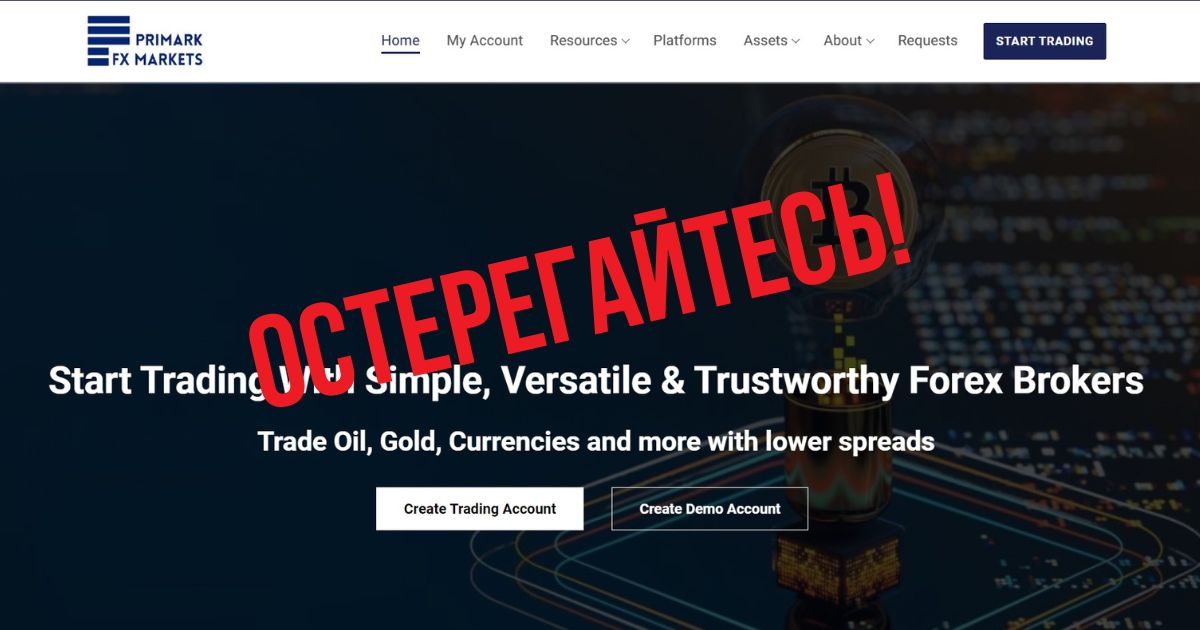
Task: Select Platforms in the navigation bar
Action: tap(685, 41)
